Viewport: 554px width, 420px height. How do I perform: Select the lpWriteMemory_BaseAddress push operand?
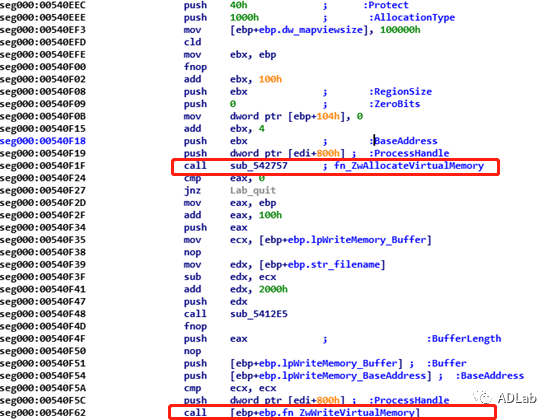tap(330, 375)
